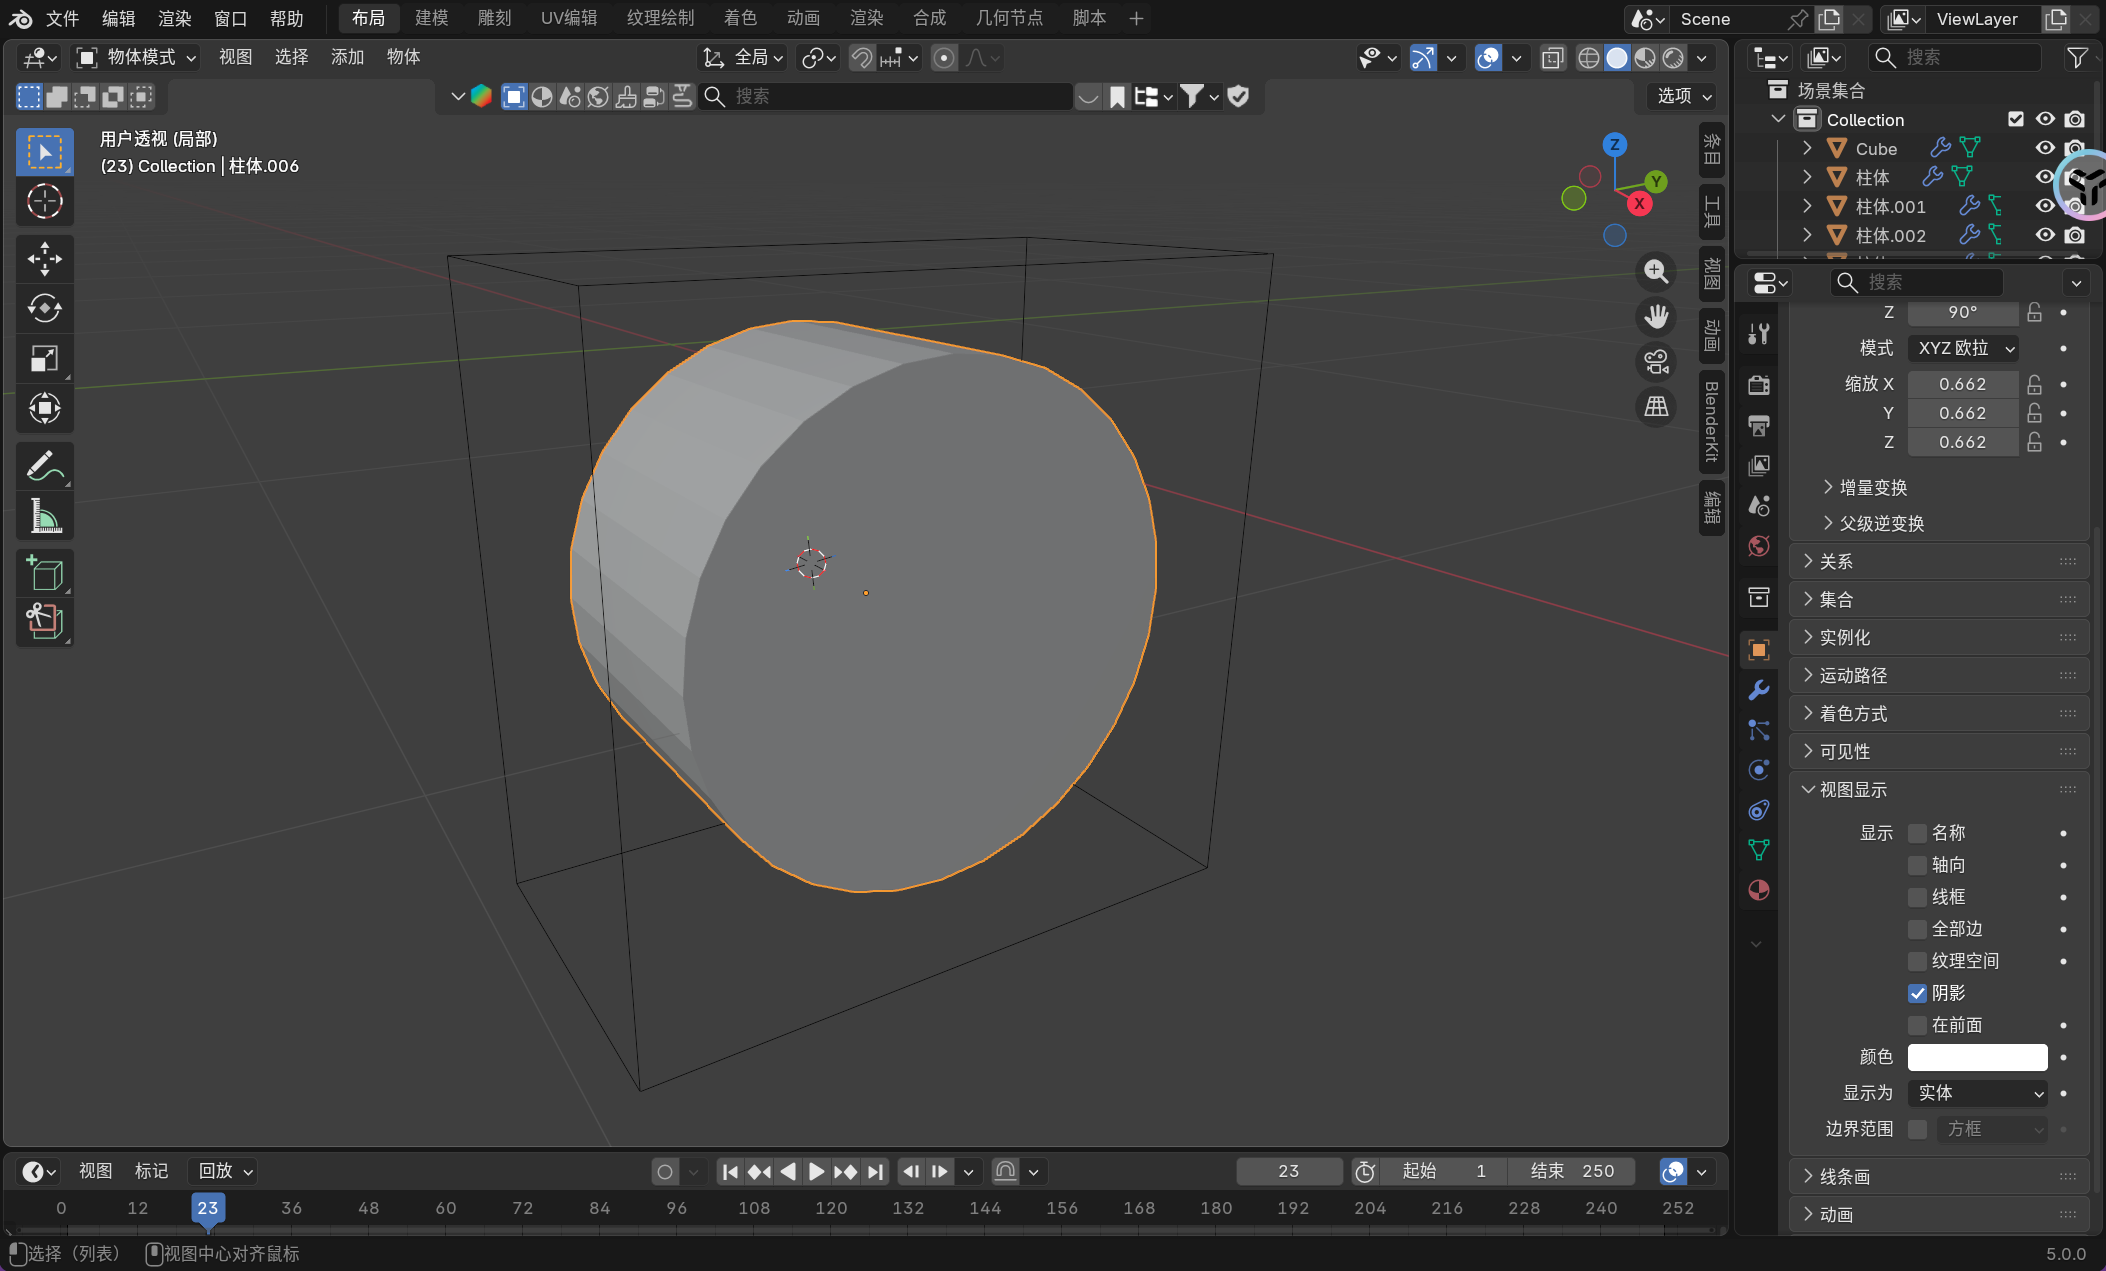This screenshot has width=2106, height=1271.
Task: Open the Object Mode dropdown (物体模式)
Action: 138,57
